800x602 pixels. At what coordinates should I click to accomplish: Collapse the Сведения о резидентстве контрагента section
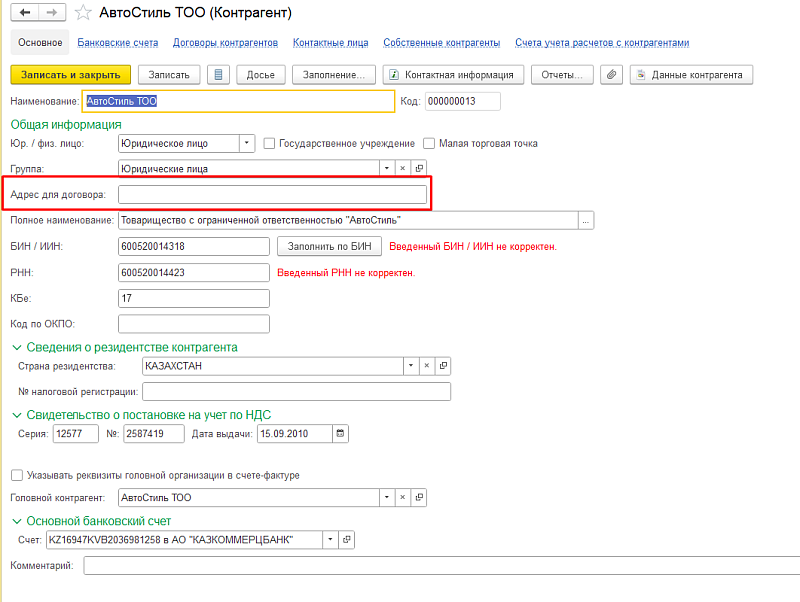pos(16,347)
